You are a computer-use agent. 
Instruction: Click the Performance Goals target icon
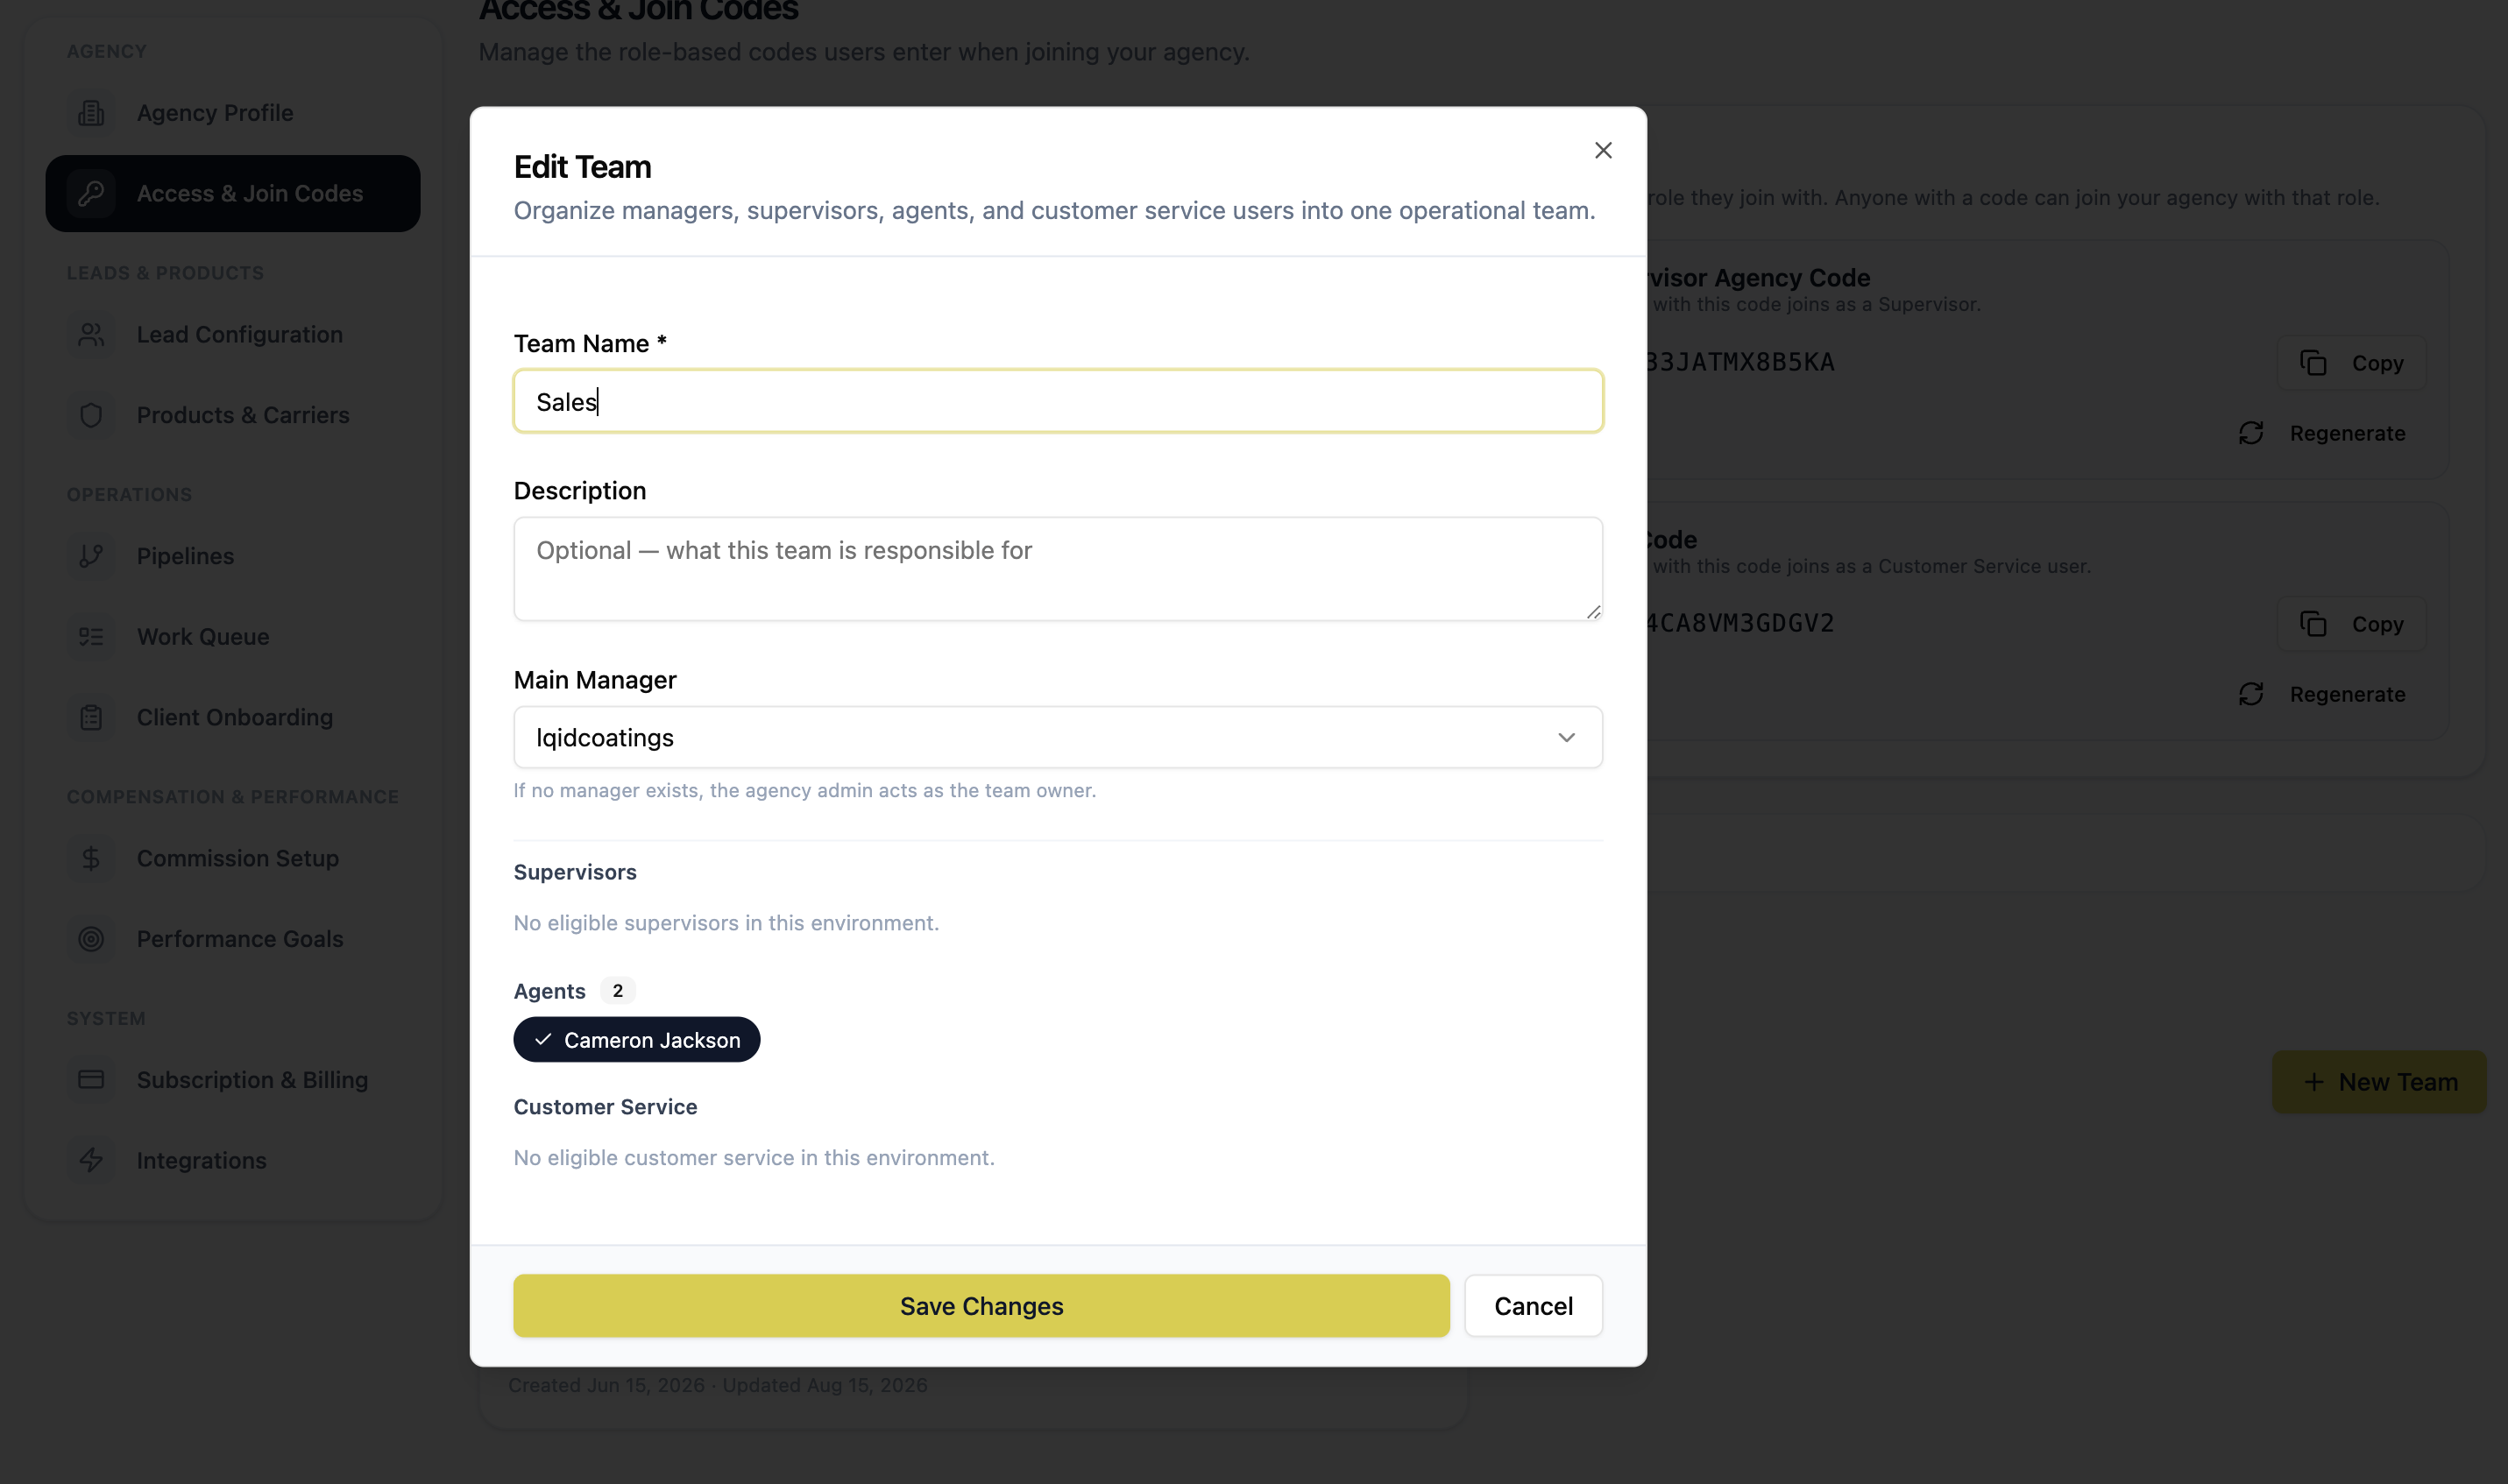(x=91, y=939)
